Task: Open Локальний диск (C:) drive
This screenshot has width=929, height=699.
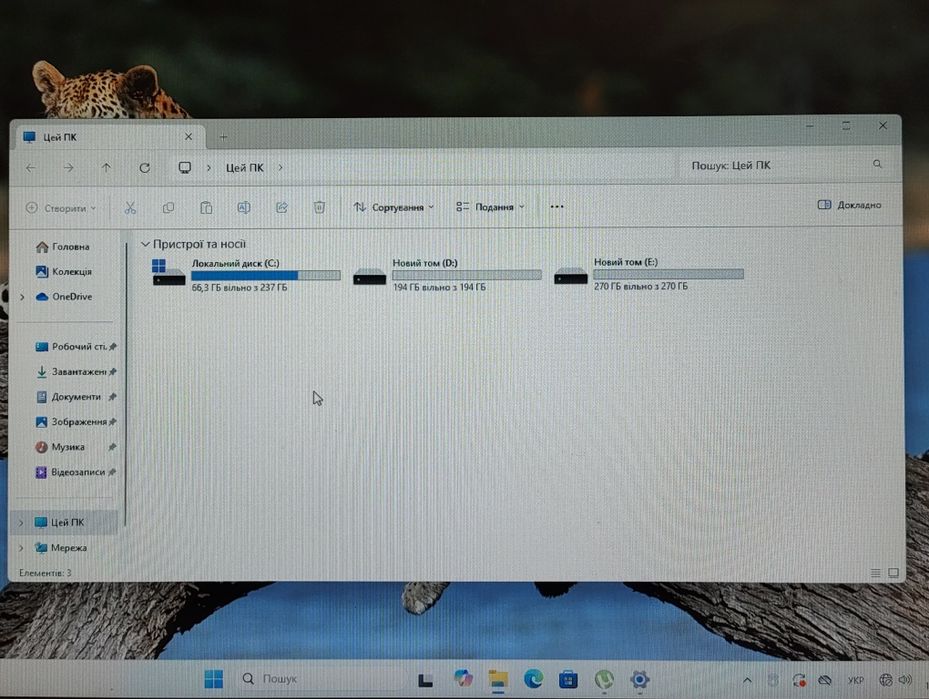Action: tap(246, 275)
